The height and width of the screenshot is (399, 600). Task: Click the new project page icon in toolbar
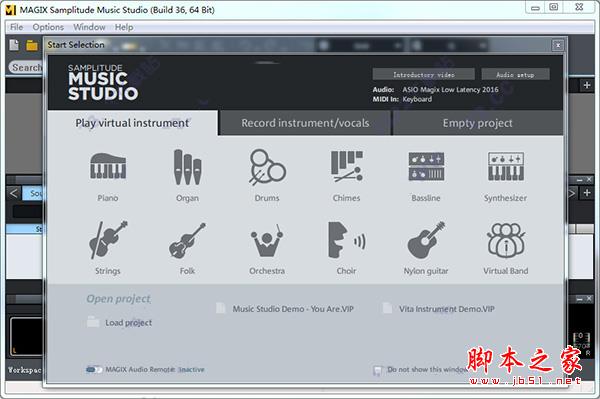[x=14, y=45]
